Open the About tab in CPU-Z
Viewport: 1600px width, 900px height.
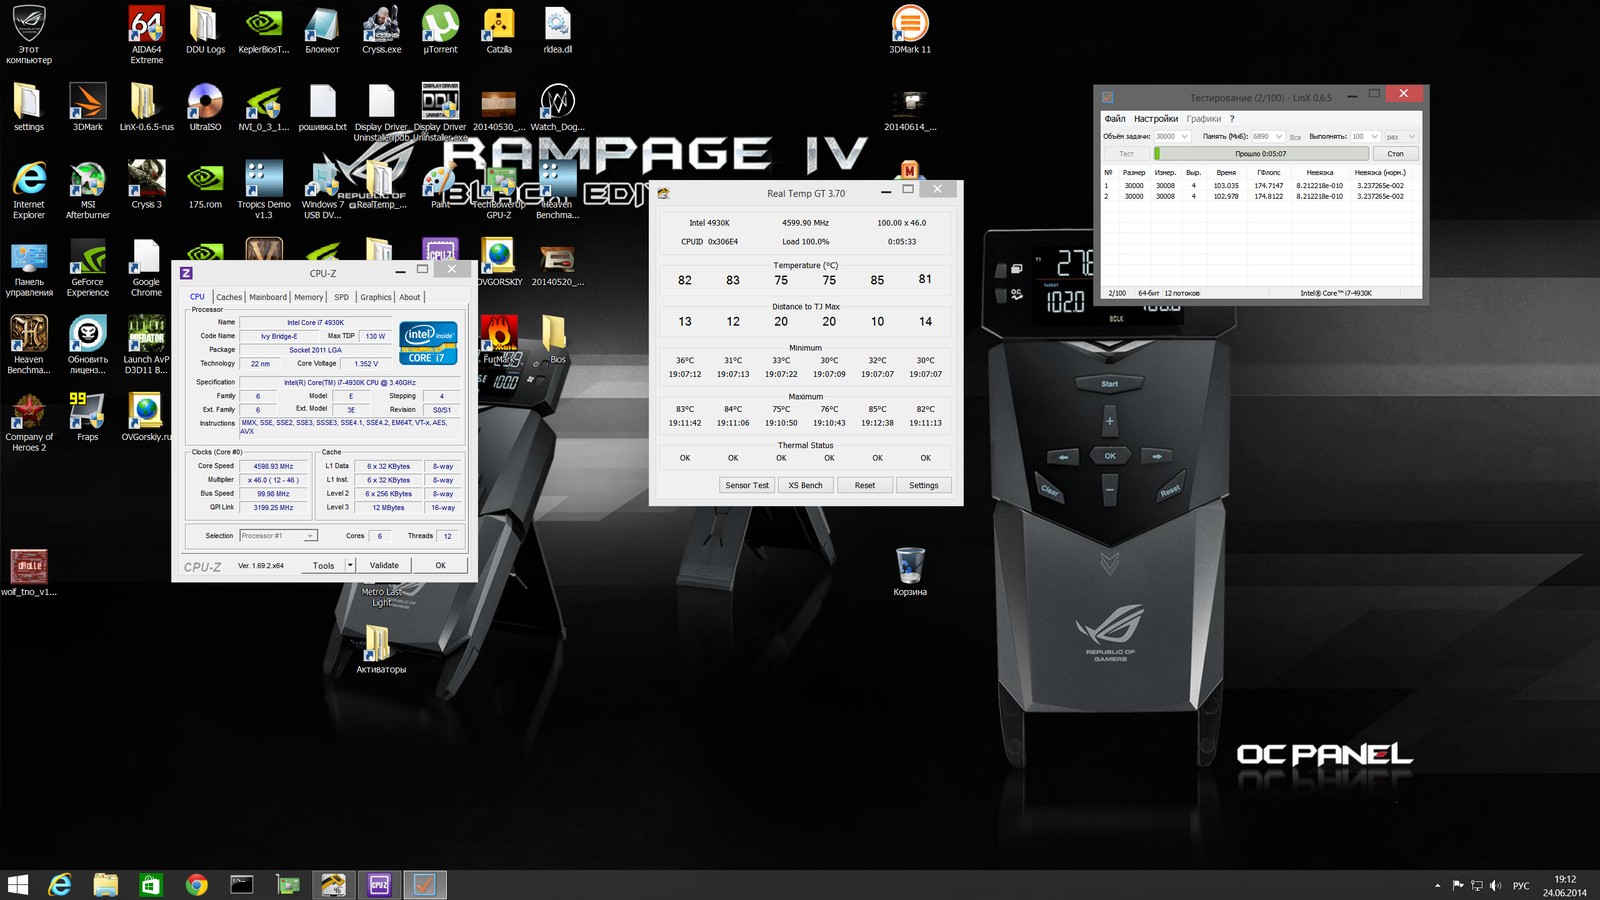point(410,297)
